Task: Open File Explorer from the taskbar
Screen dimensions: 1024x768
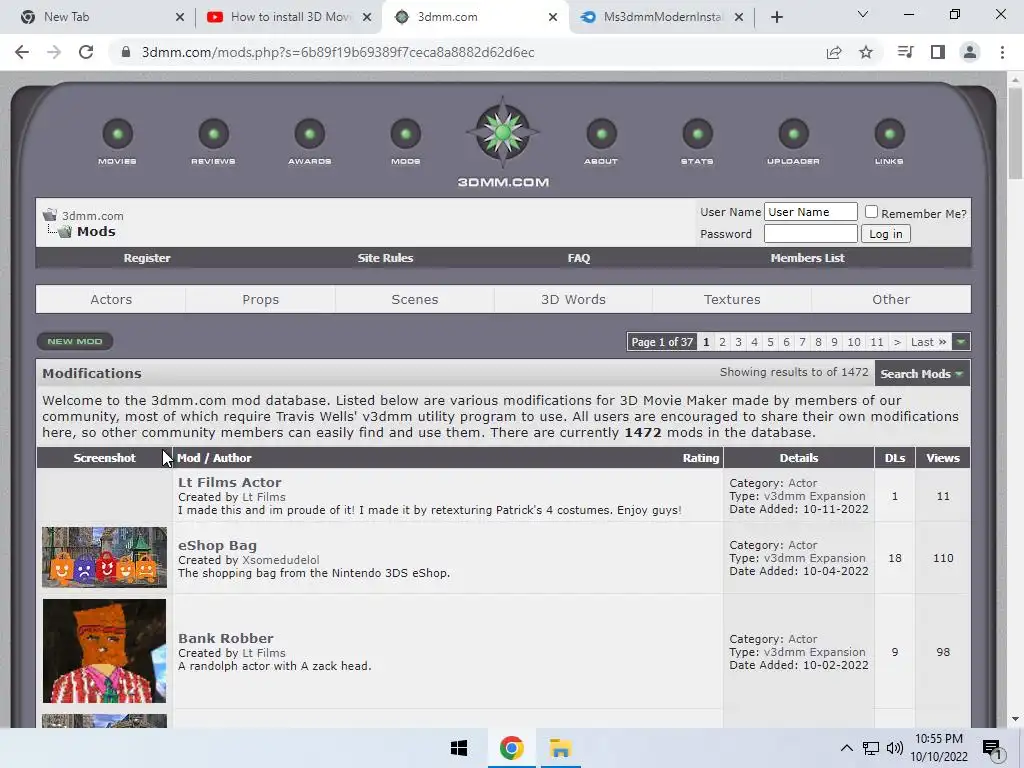Action: (x=560, y=748)
